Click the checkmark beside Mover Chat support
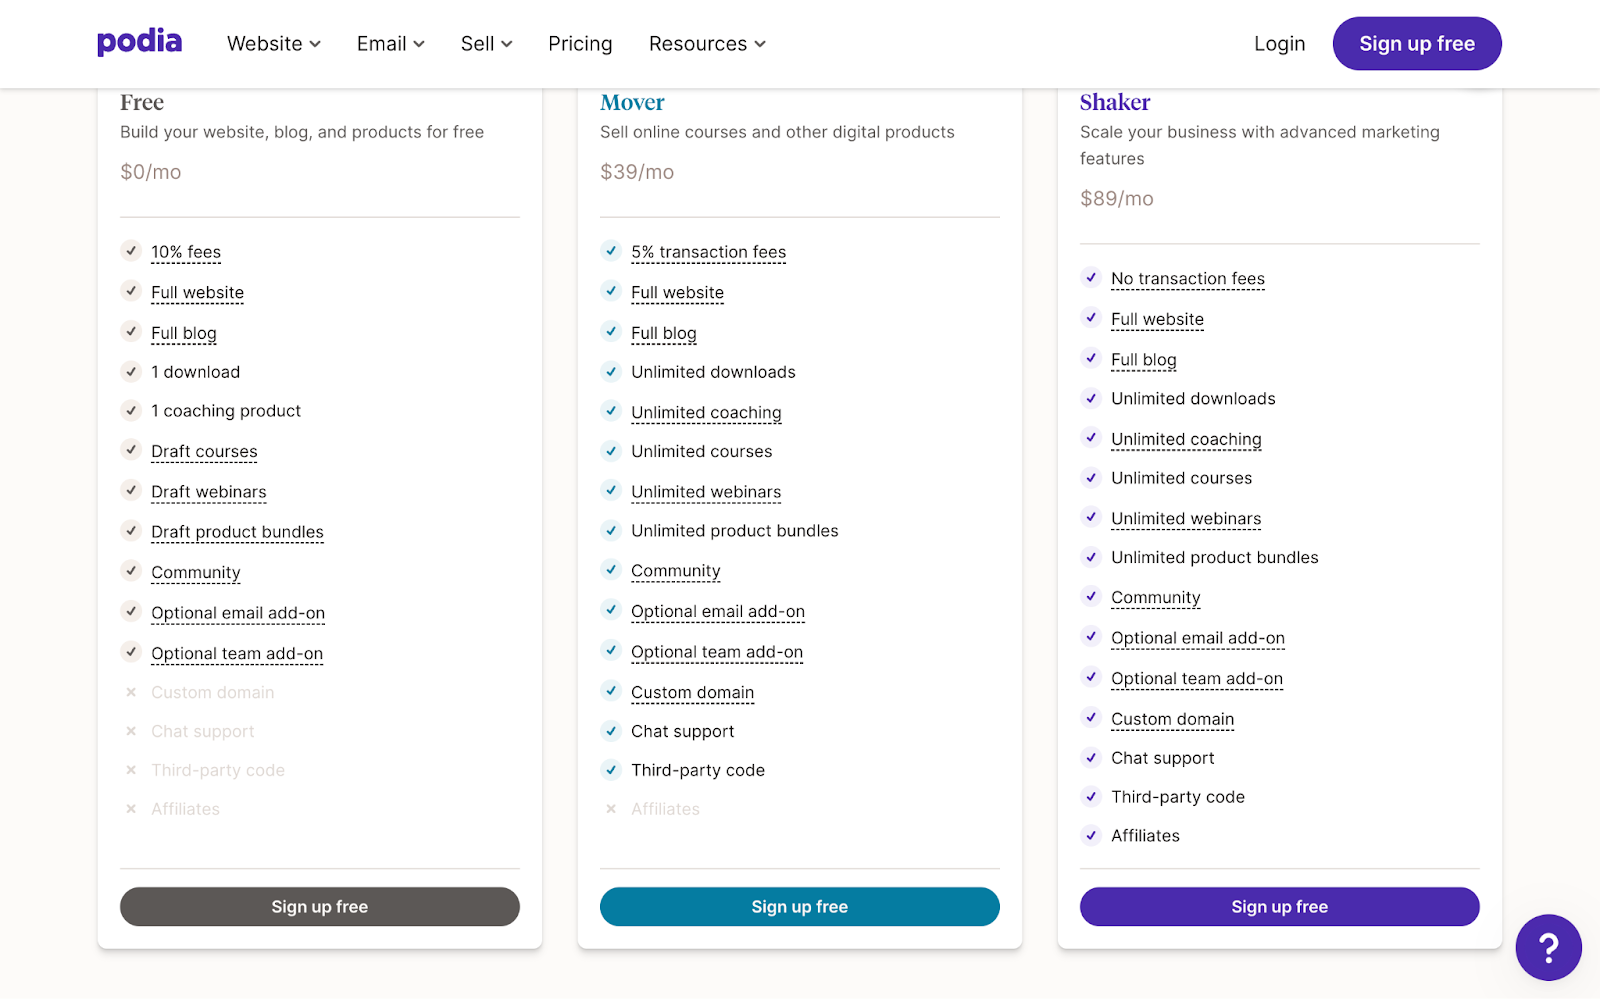Screen dimensions: 1600x999 611,731
